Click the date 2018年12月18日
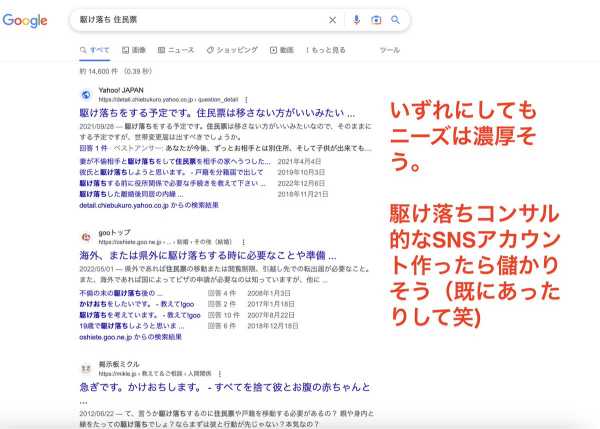The width and height of the screenshot is (600, 429). point(273,326)
